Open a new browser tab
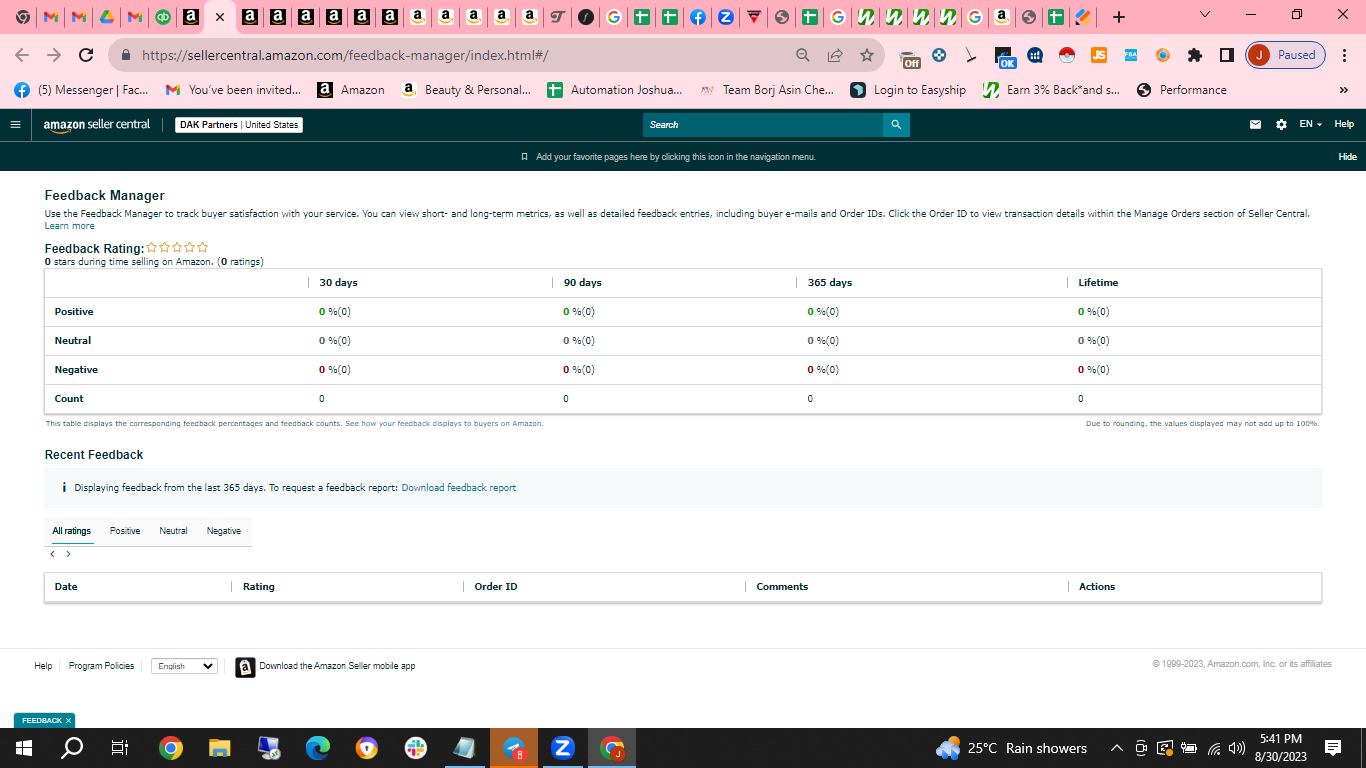The width and height of the screenshot is (1366, 768). 1119,17
